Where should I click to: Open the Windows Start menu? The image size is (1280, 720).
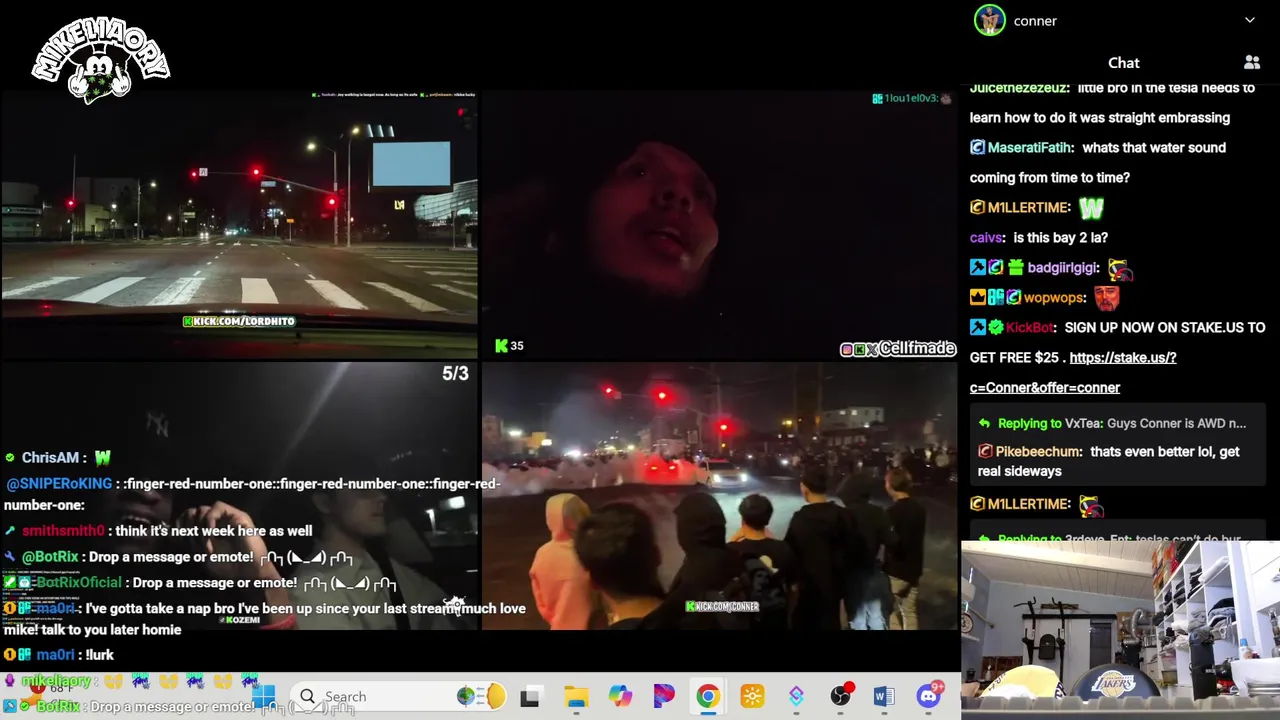coord(264,696)
